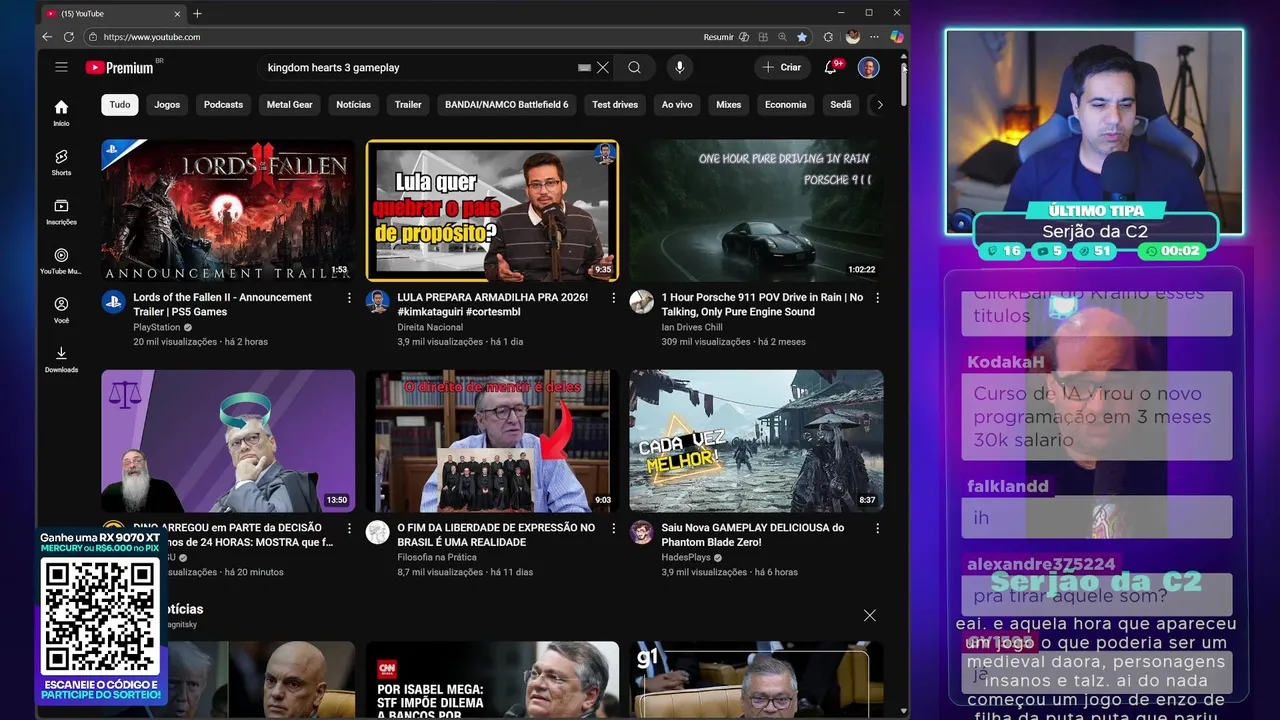Screen dimensions: 1280x720
Task: Click the browser address bar URL
Action: [x=152, y=37]
